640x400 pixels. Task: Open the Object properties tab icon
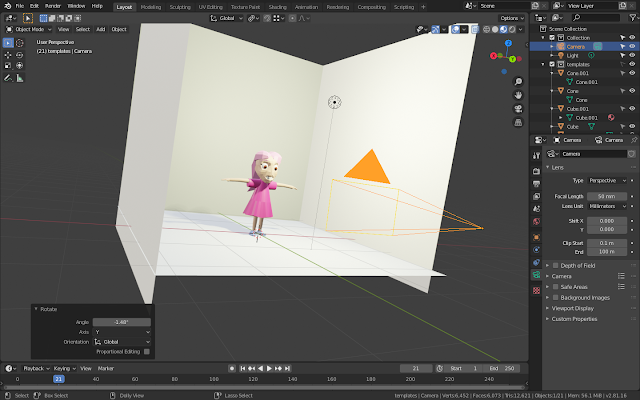click(536, 237)
